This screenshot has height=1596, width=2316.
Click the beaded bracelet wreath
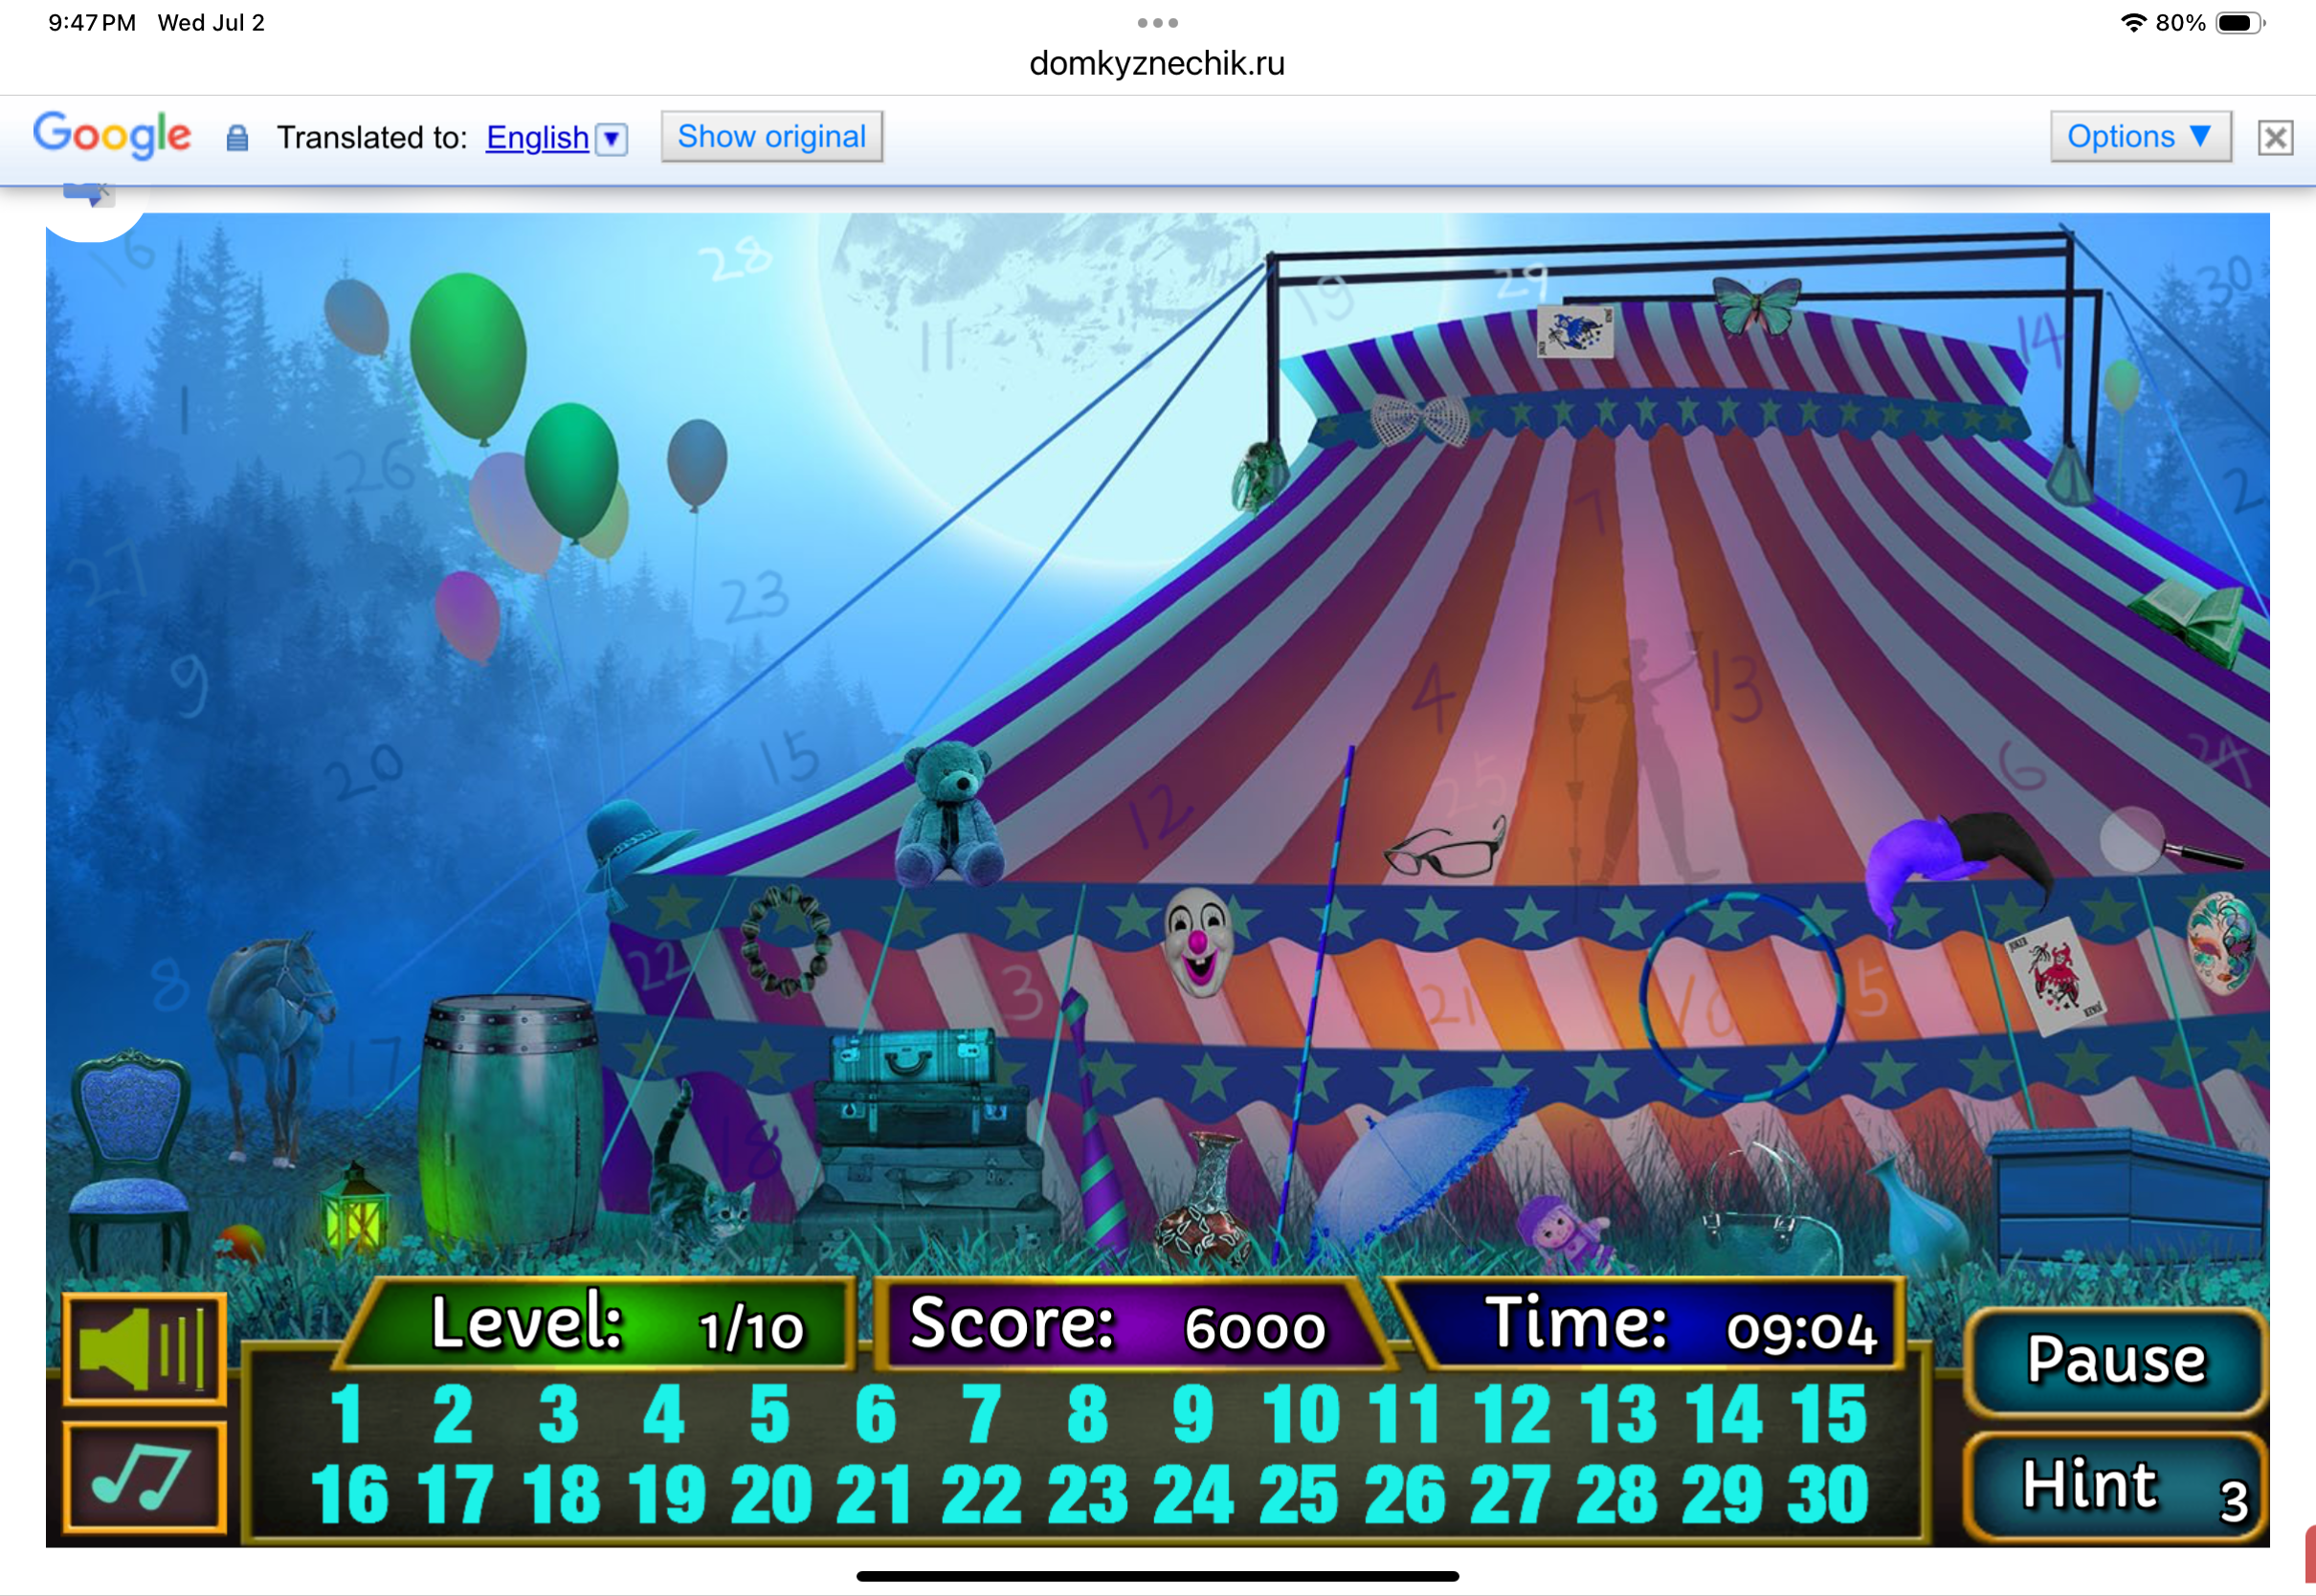[786, 940]
